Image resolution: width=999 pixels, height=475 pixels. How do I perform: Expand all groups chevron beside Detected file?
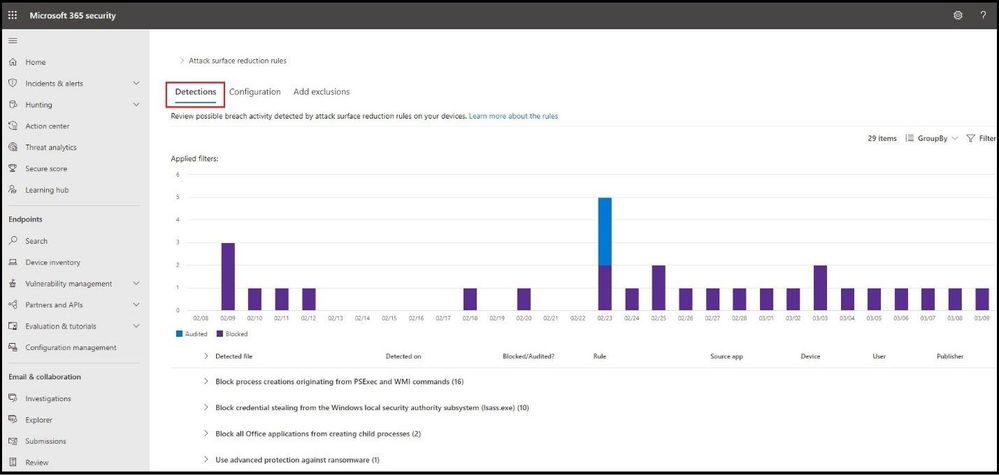(206, 356)
